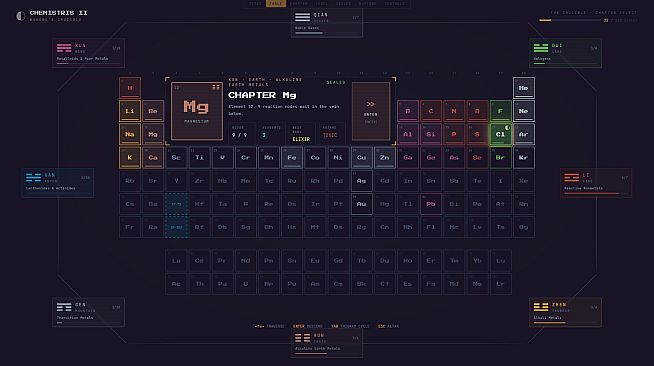Select the Gold (Au) element cell
The width and height of the screenshot is (654, 366).
[362, 204]
